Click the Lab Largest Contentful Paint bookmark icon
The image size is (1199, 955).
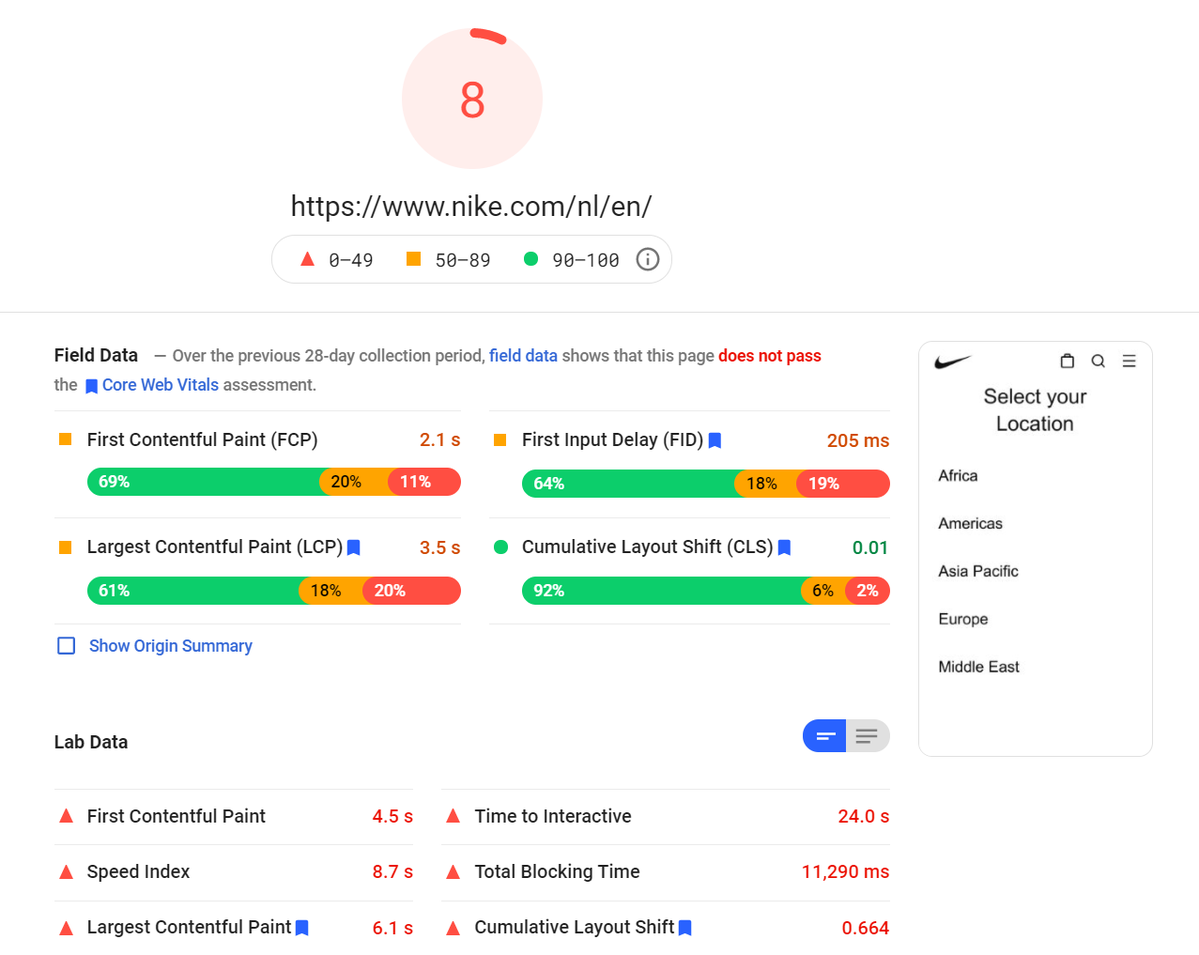pos(302,927)
